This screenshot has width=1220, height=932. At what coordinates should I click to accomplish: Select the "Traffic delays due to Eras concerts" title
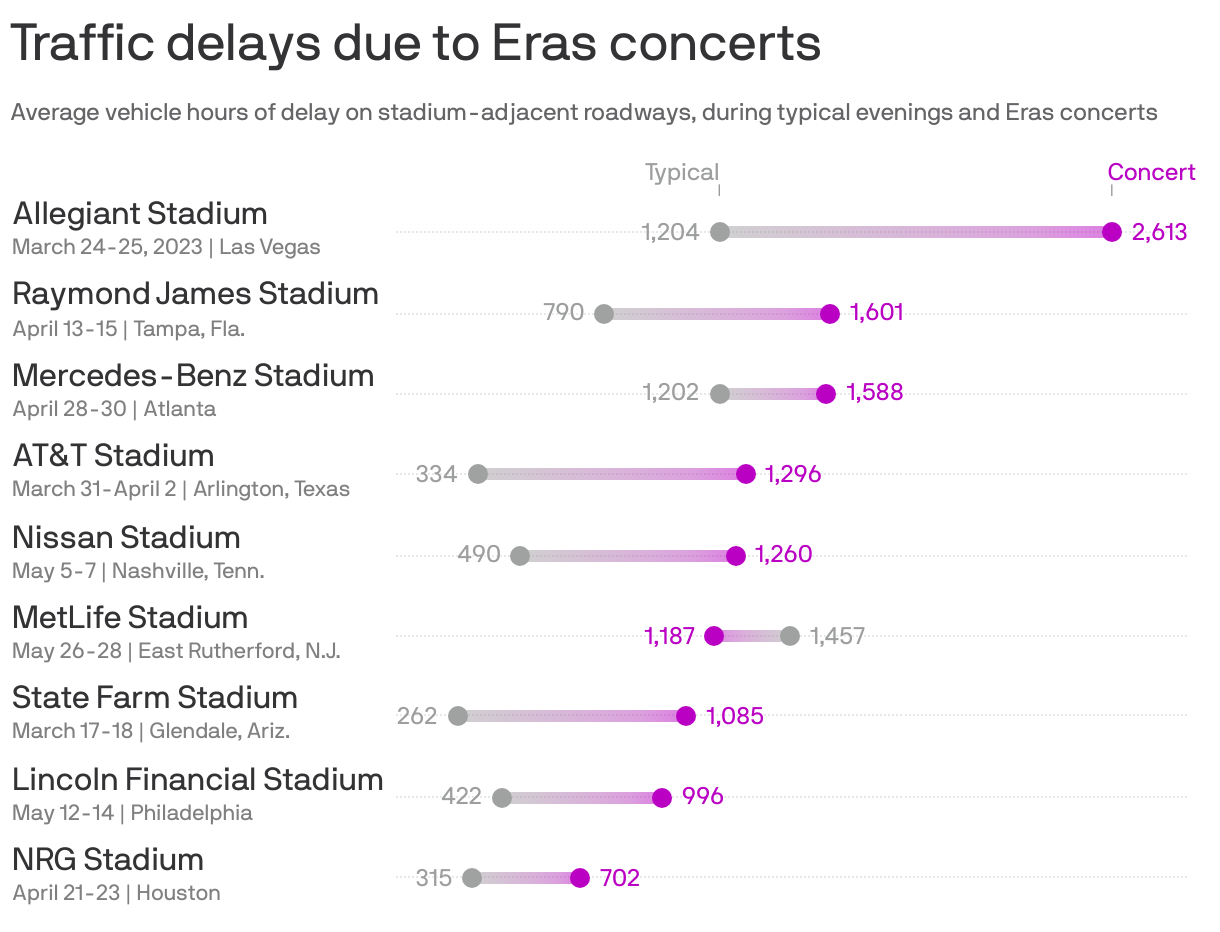[x=415, y=43]
